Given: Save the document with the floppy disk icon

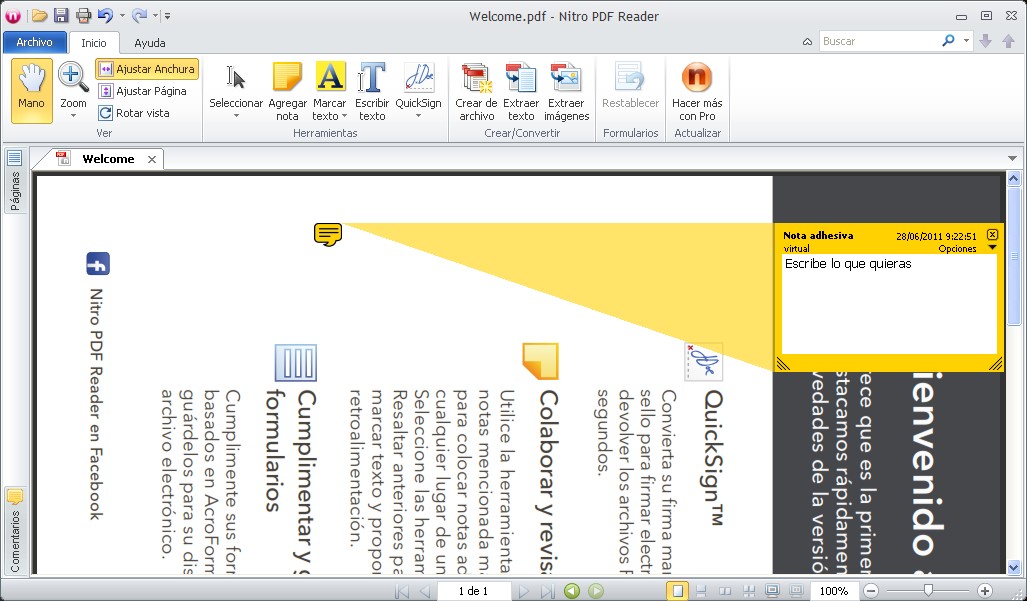Looking at the screenshot, I should (62, 16).
